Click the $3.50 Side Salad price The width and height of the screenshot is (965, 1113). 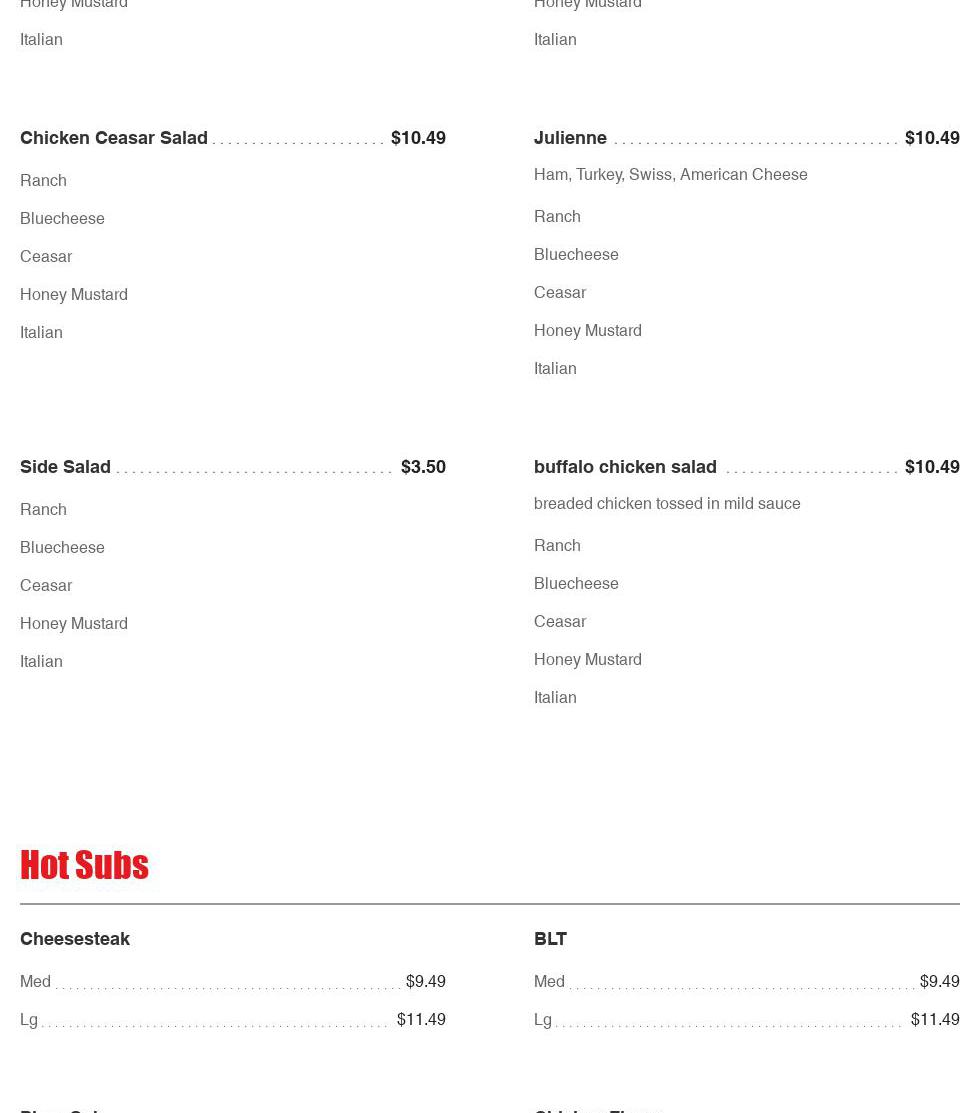point(423,467)
